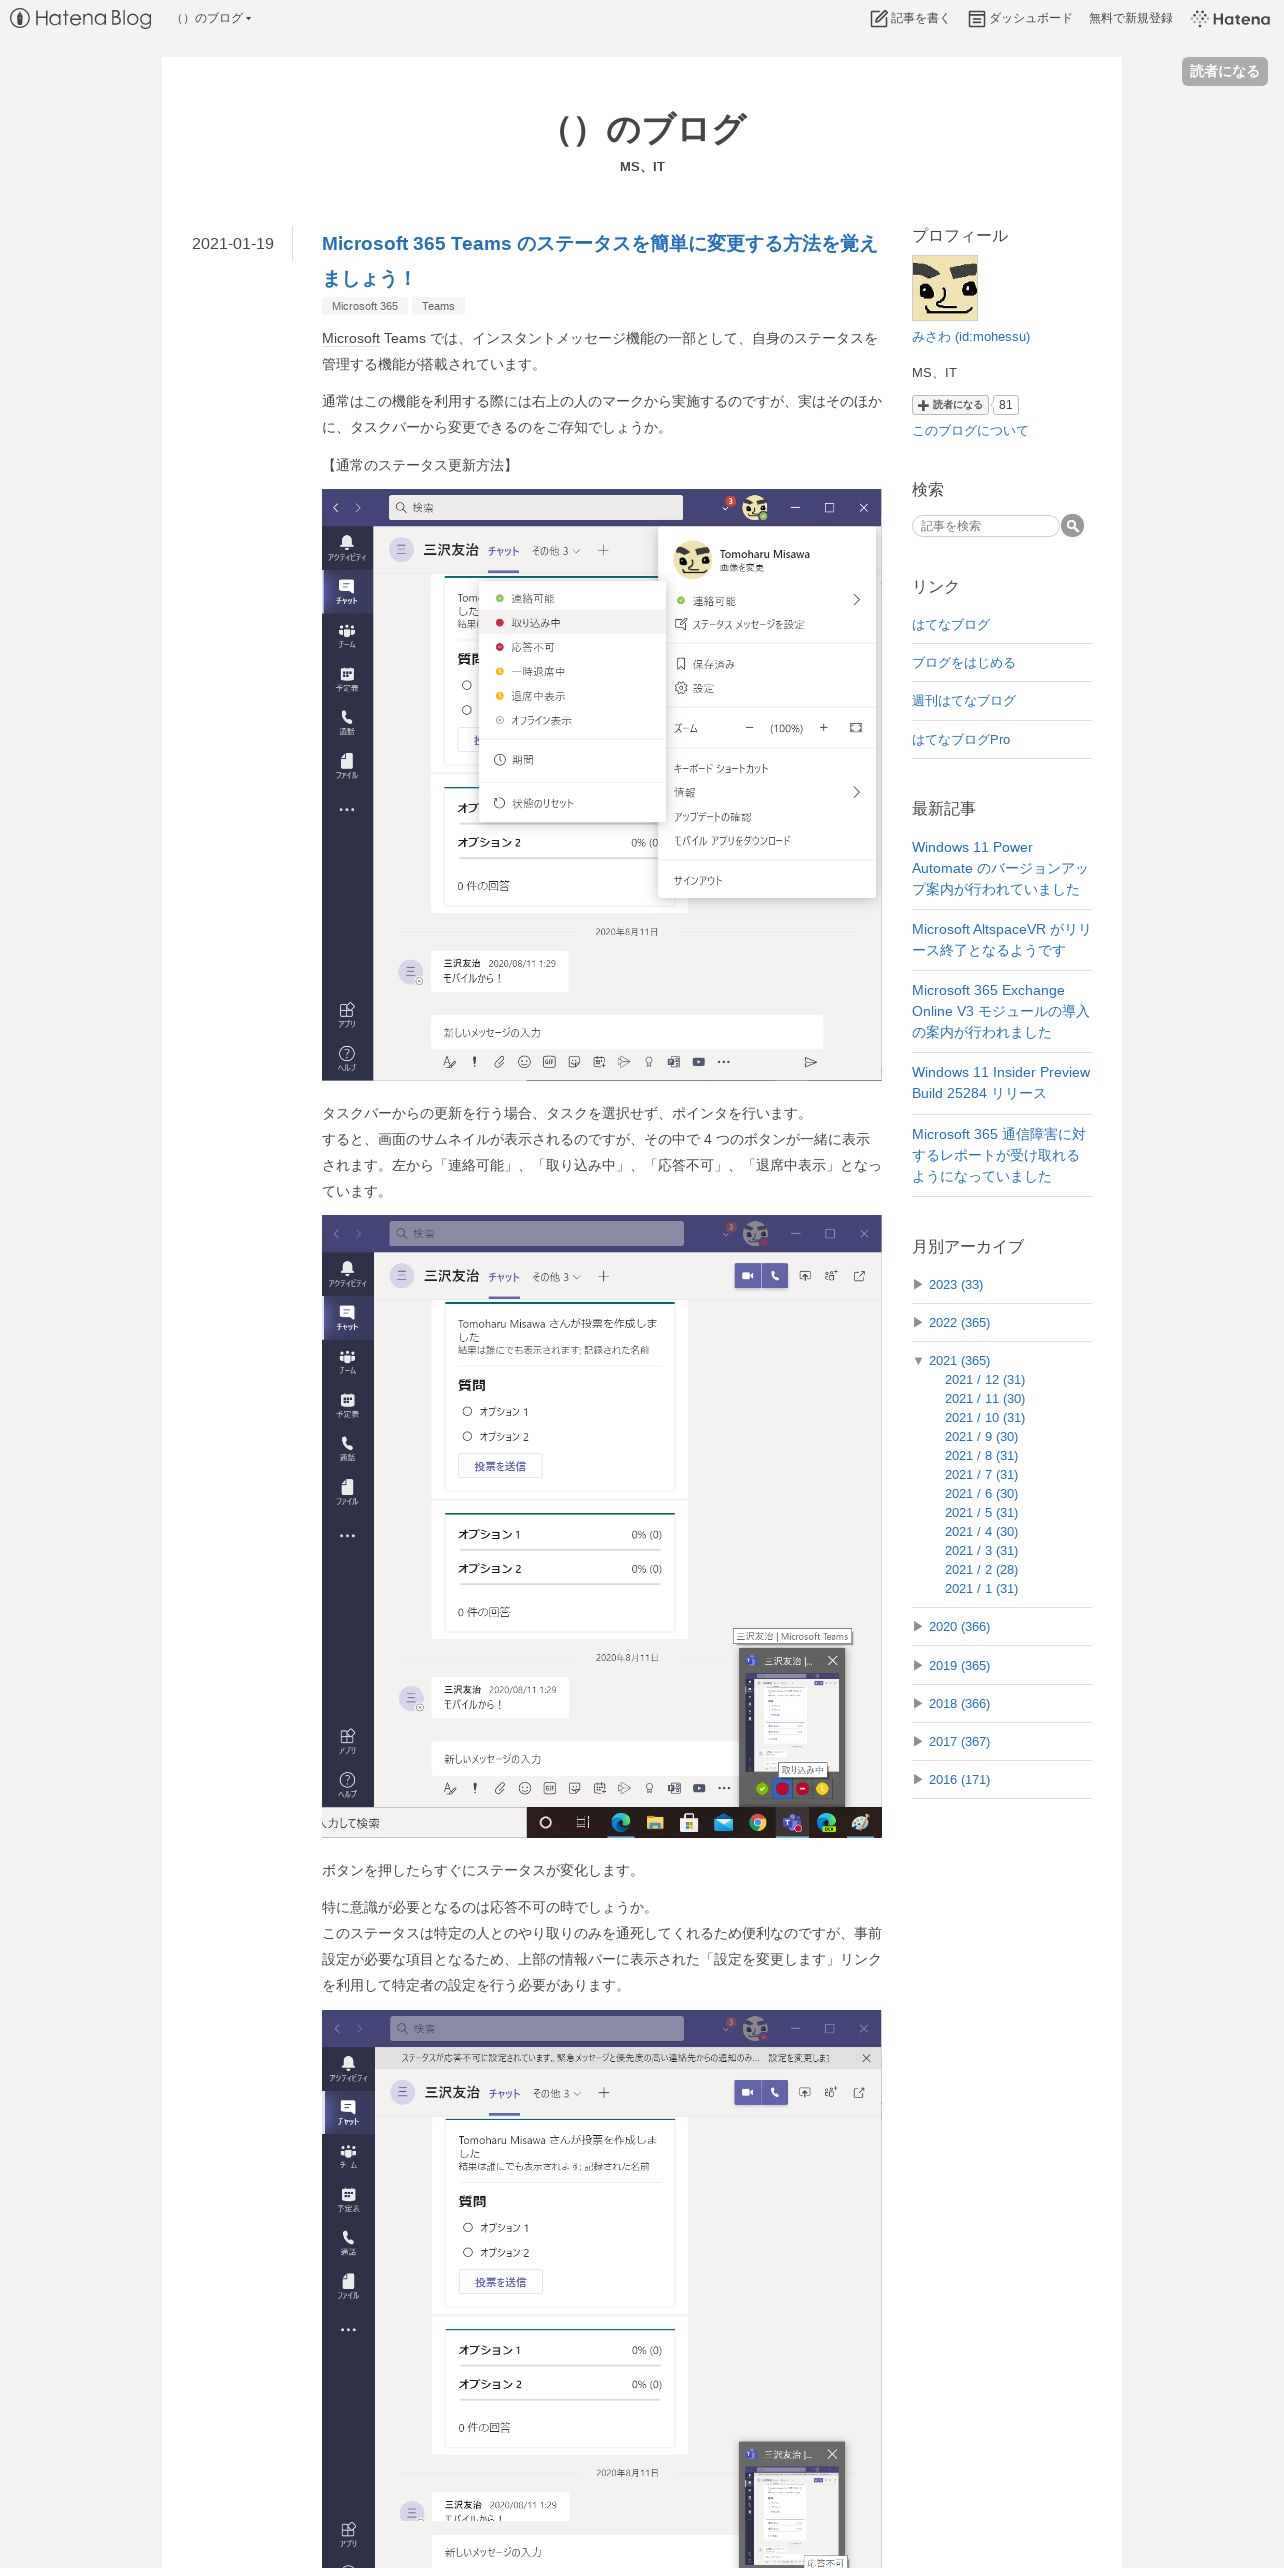Open 2021 / 9 (30) monthly archive
1284x2568 pixels.
(x=981, y=1437)
